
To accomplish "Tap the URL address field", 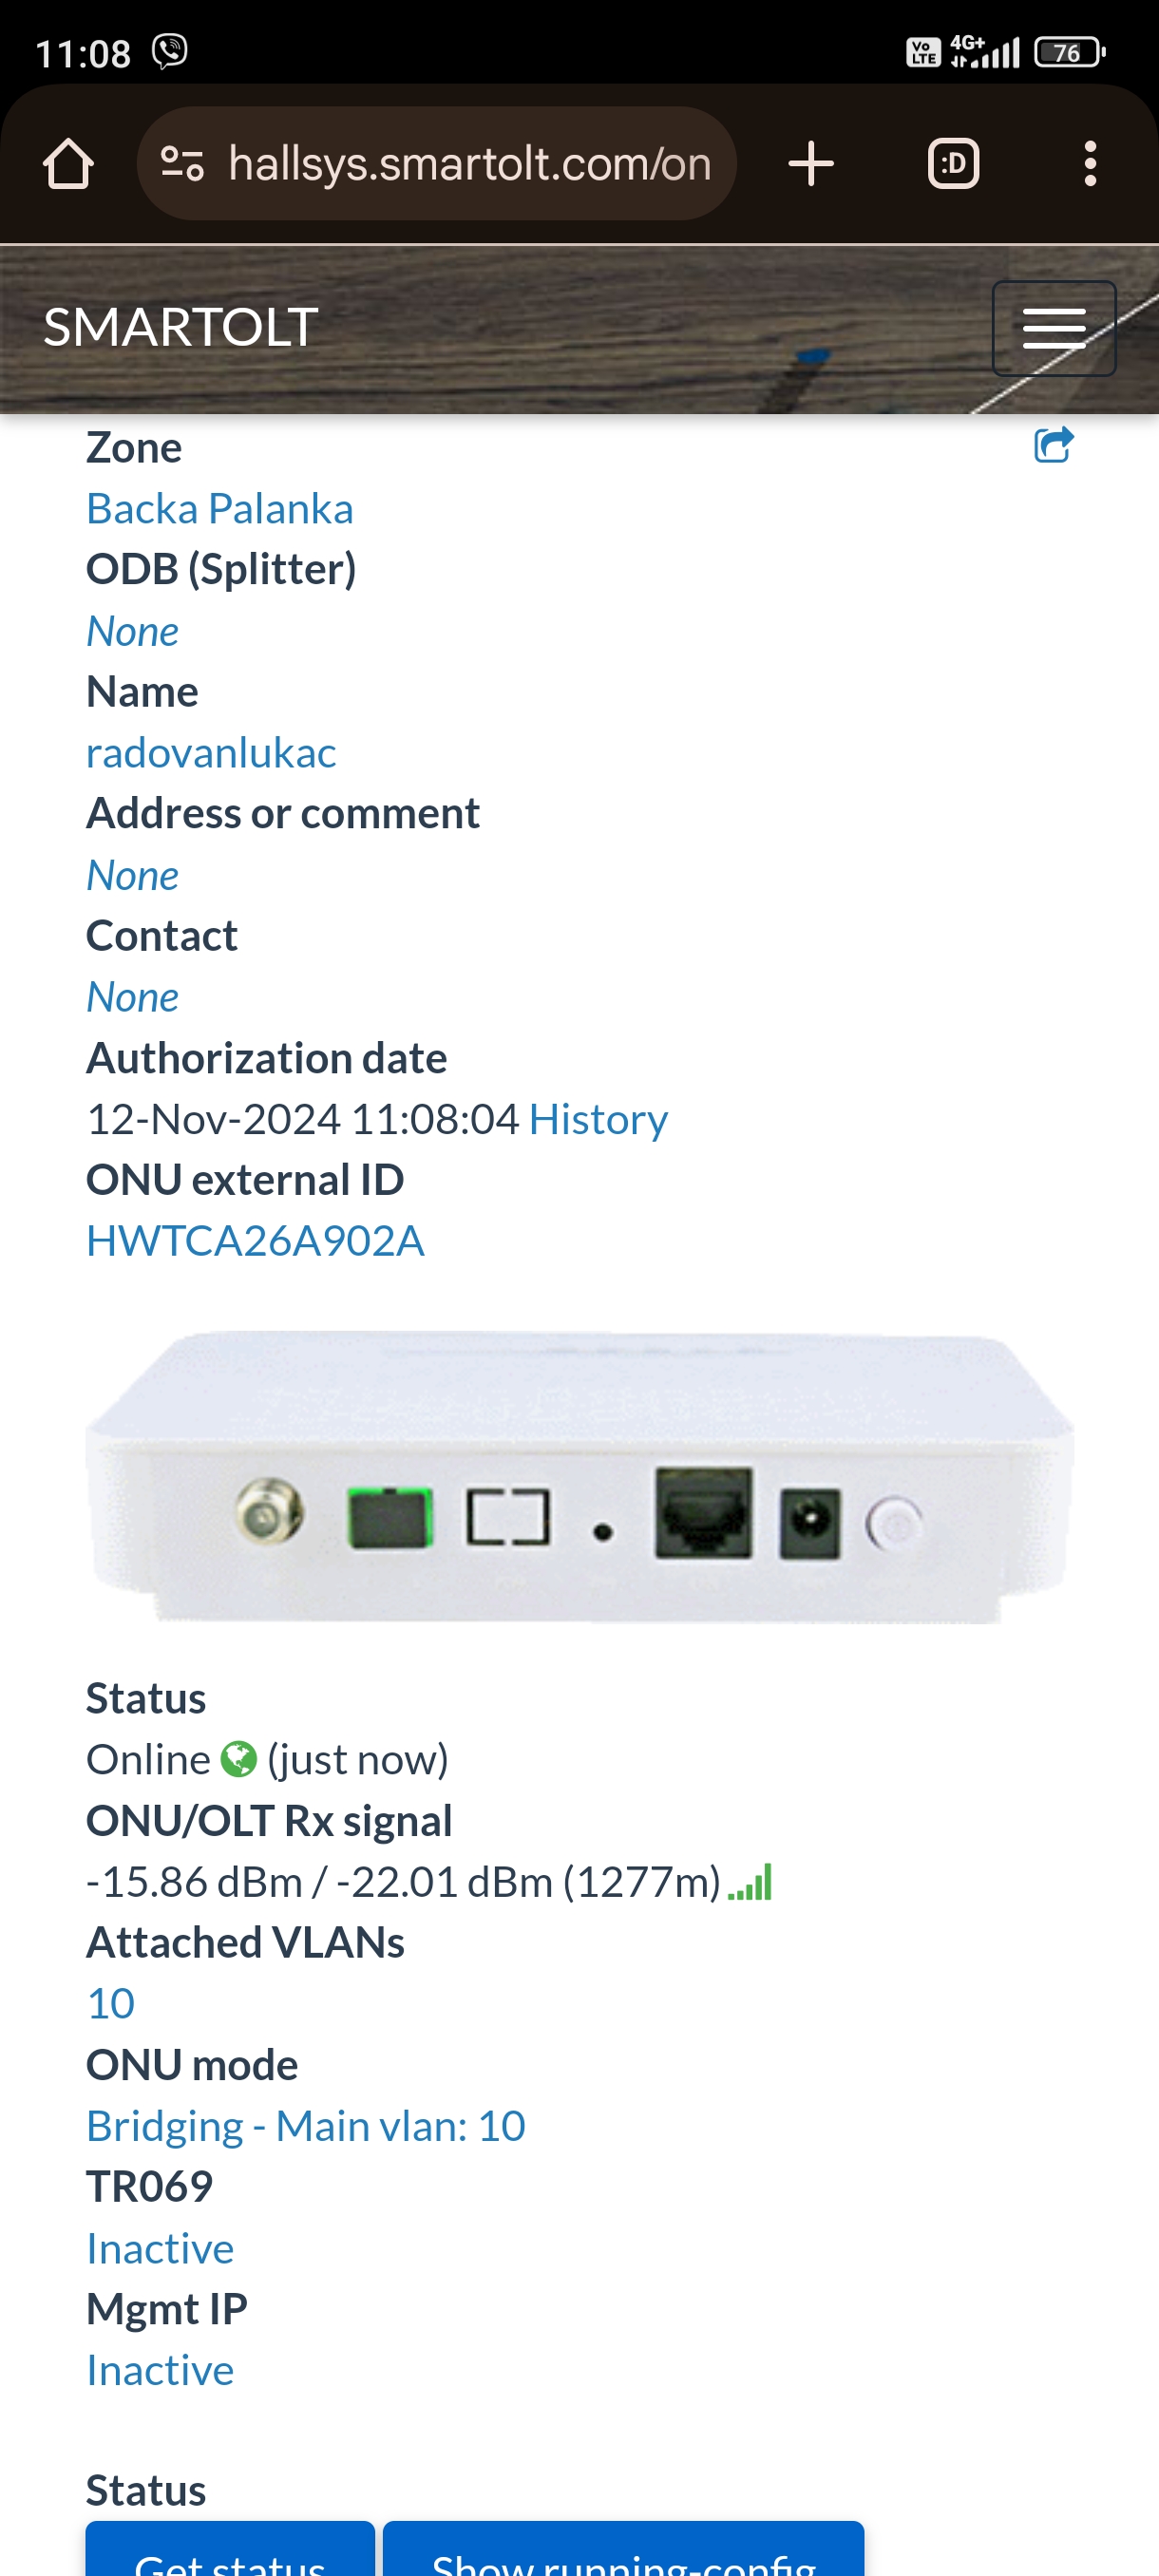I will click(x=437, y=164).
